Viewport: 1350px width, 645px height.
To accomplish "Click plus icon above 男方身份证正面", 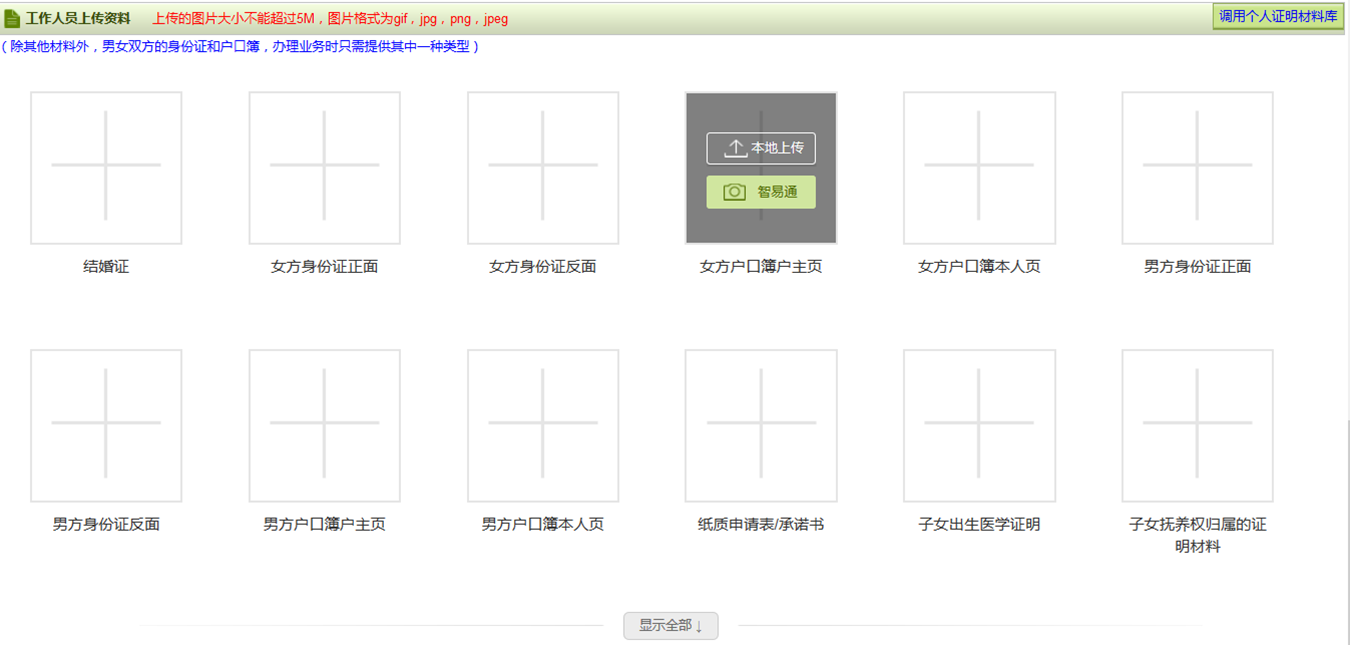I will (x=1197, y=167).
